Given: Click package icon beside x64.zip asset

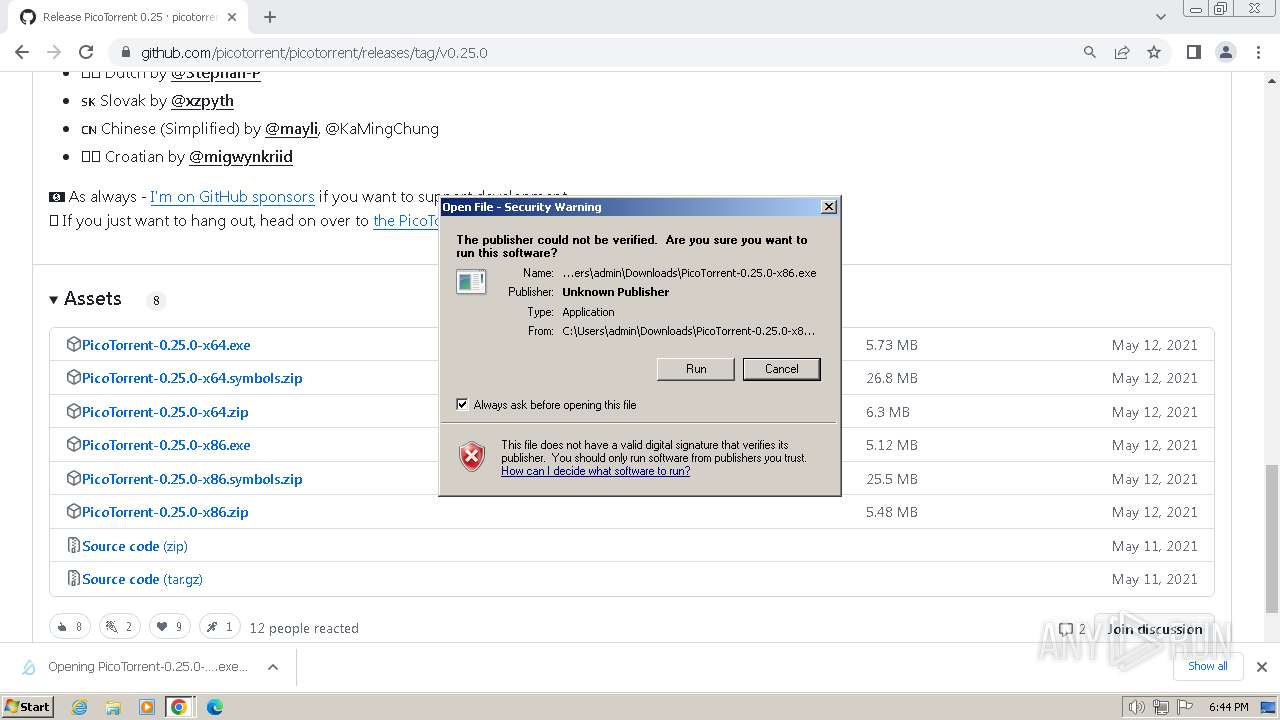Looking at the screenshot, I should click(x=73, y=411).
